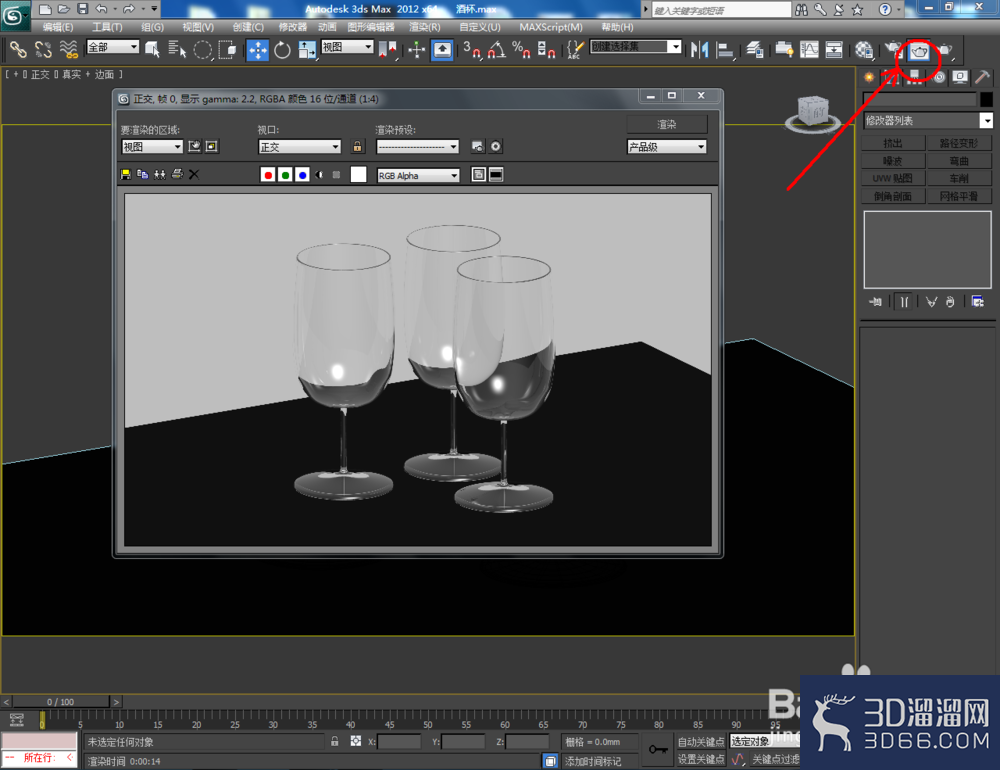Image resolution: width=1000 pixels, height=770 pixels.
Task: Click the 路径变形 modifier button
Action: [x=959, y=143]
